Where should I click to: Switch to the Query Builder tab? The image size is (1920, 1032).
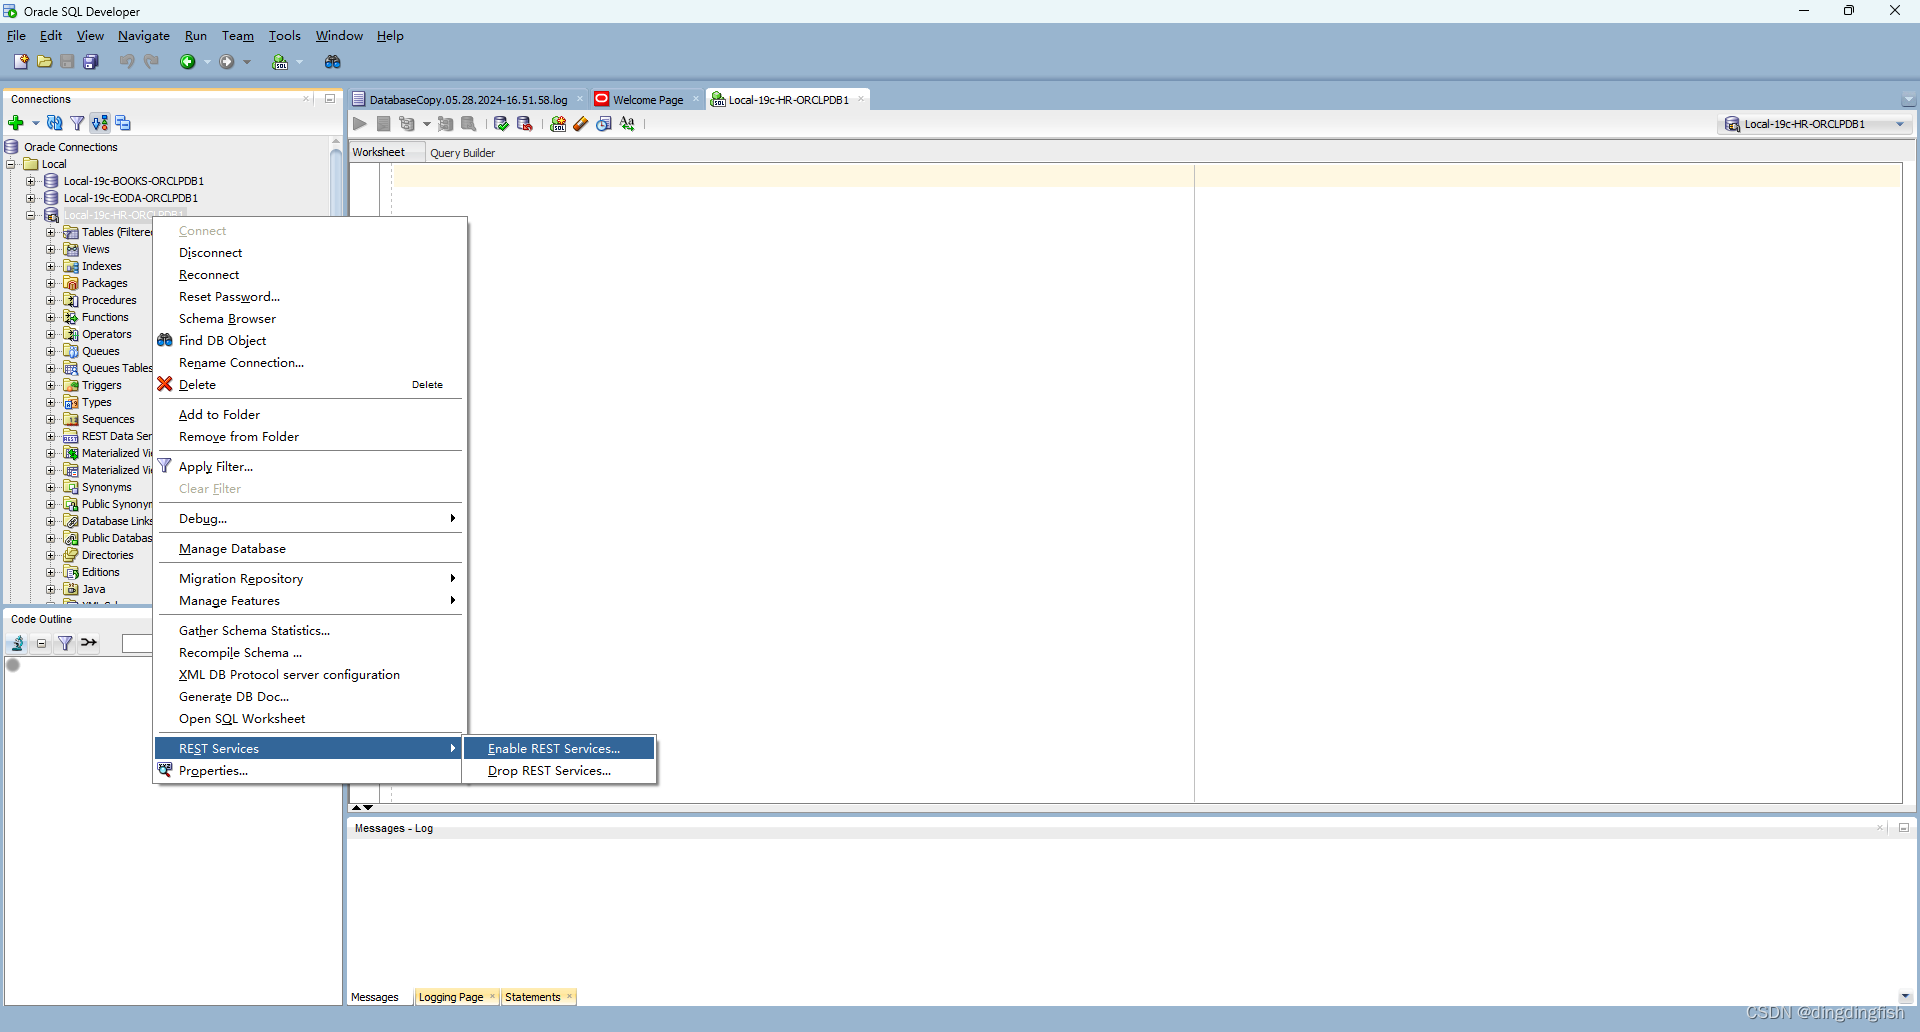pos(462,153)
